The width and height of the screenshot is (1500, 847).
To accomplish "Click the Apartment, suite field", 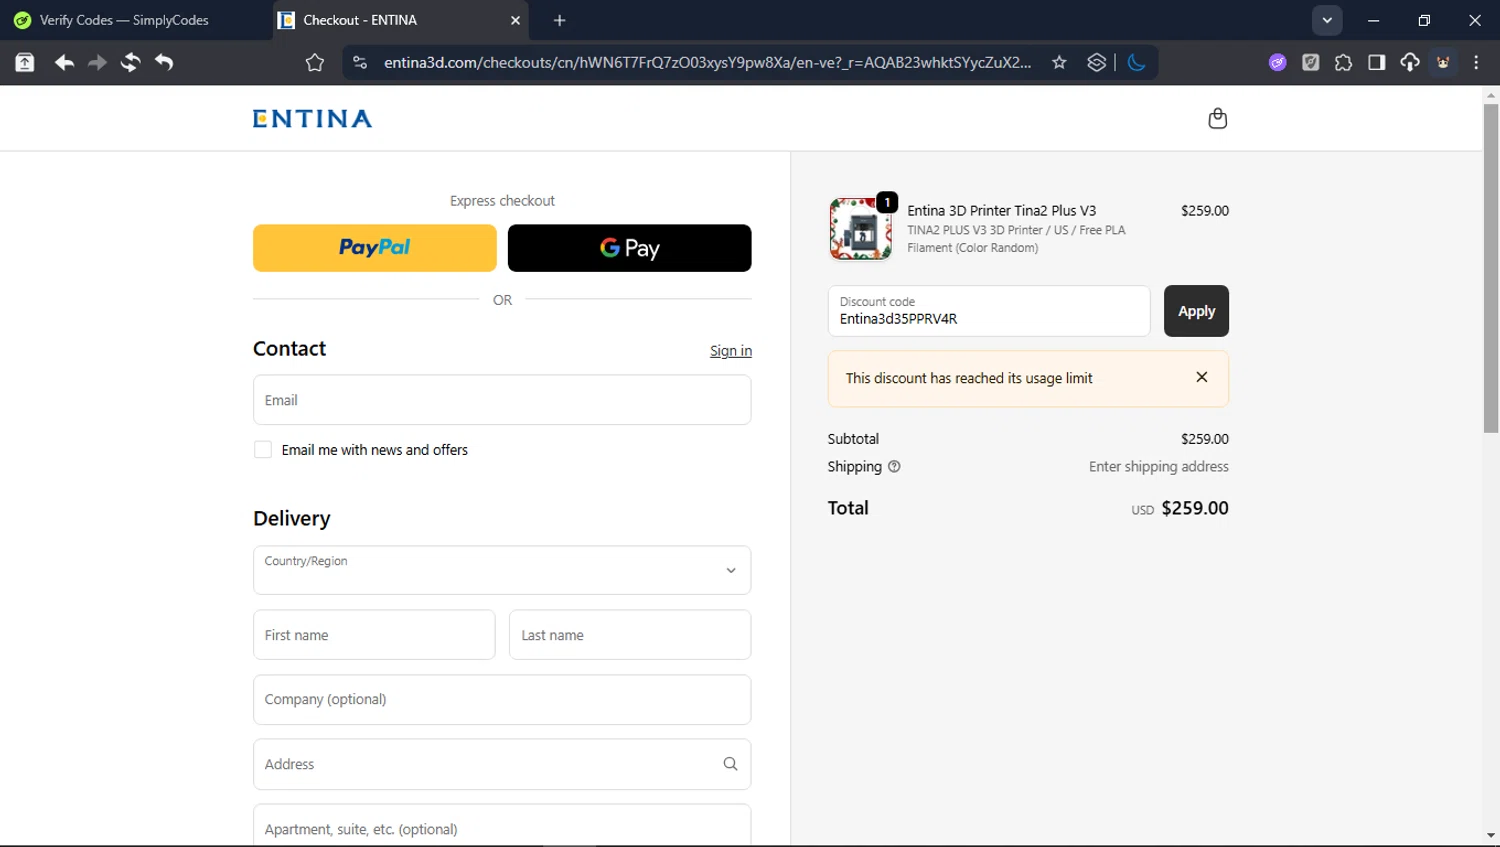I will click(x=502, y=826).
